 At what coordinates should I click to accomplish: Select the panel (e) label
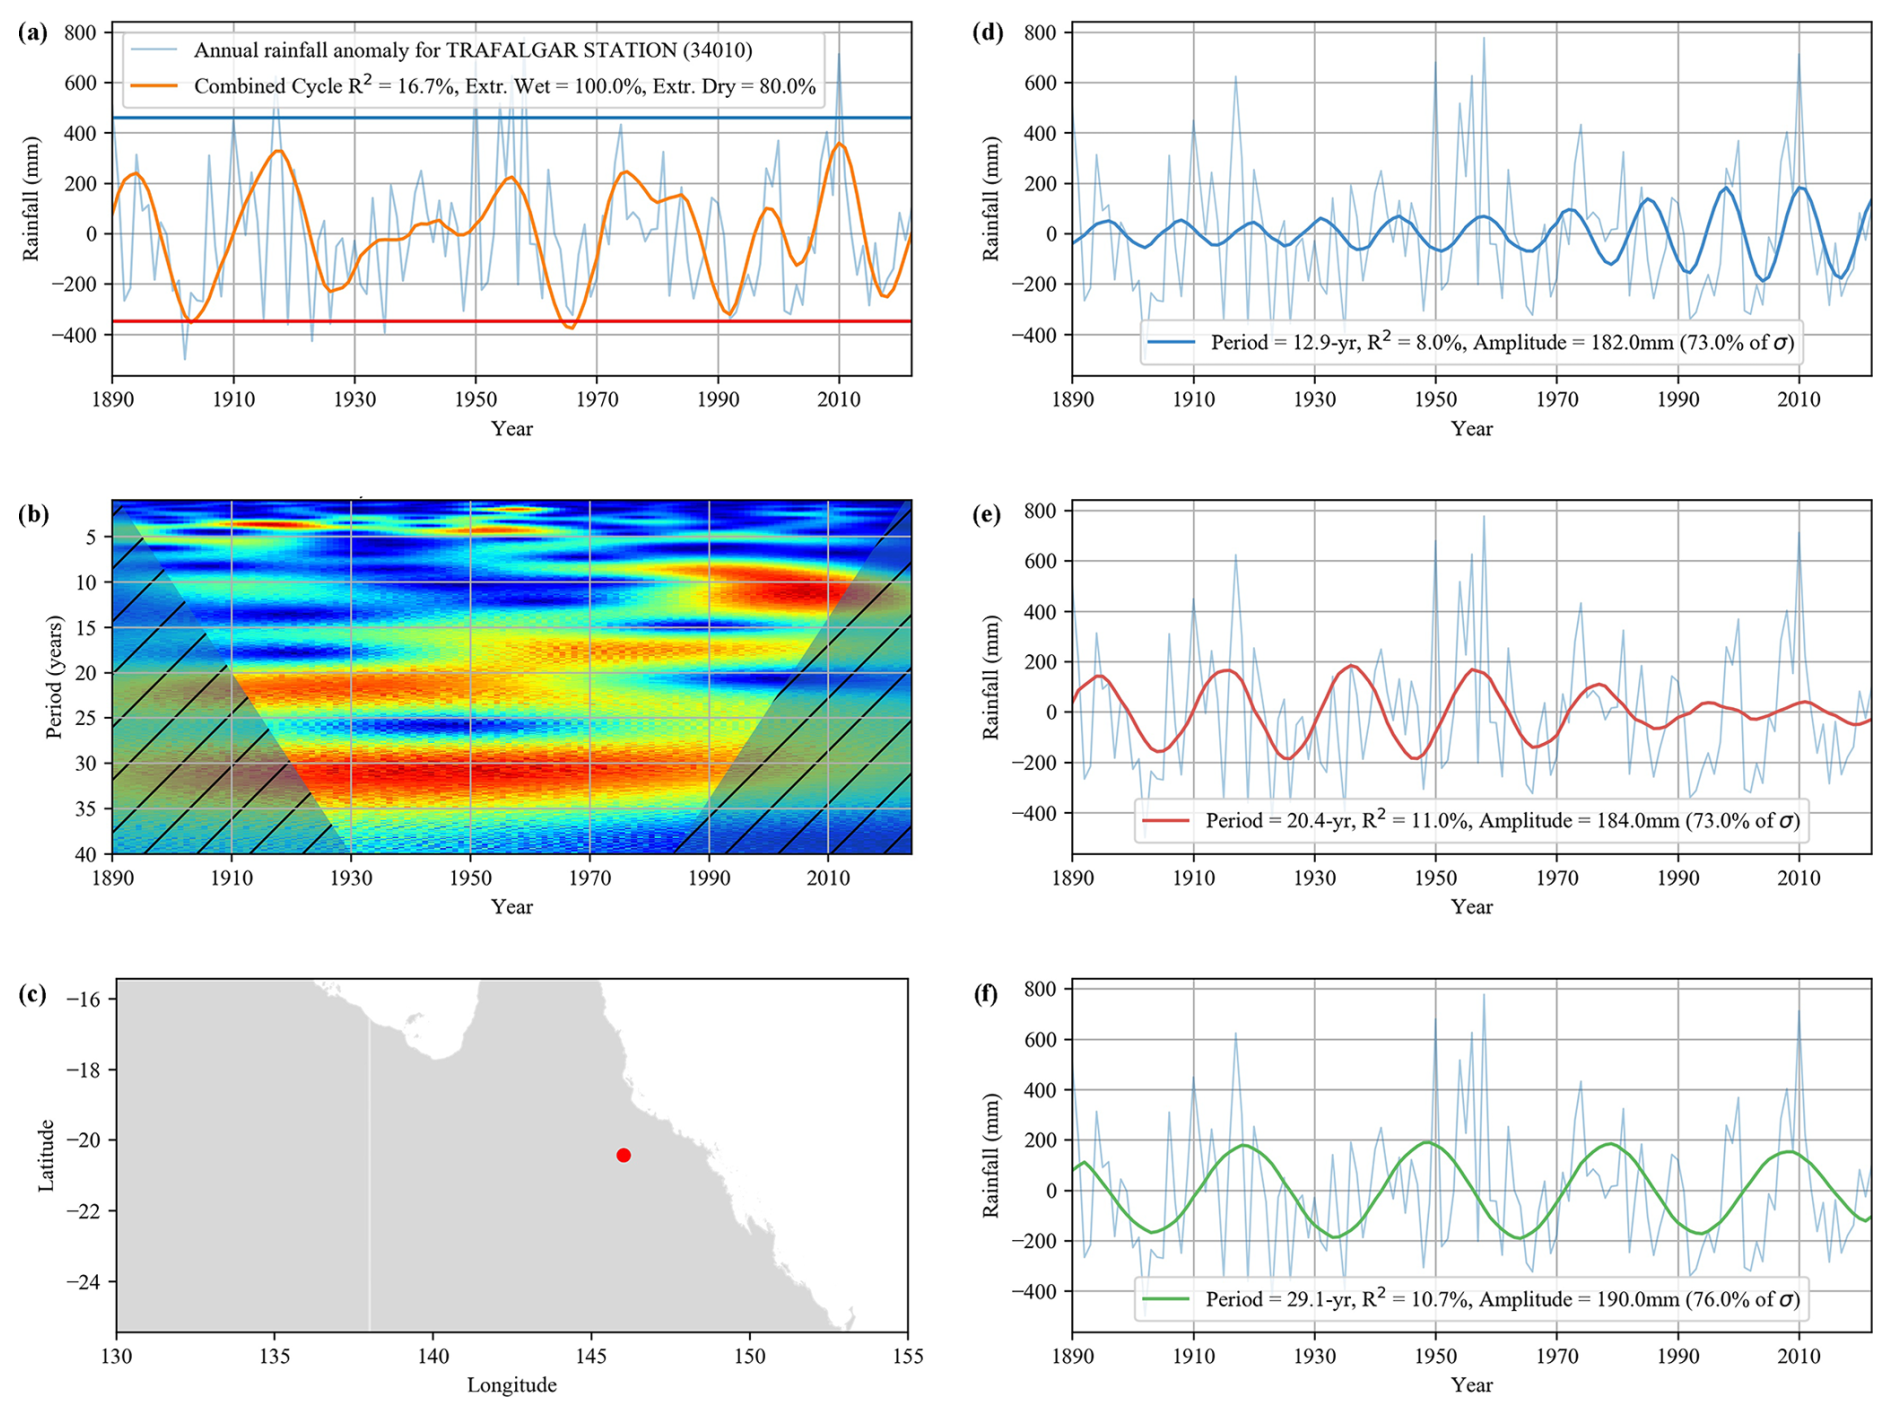click(988, 515)
